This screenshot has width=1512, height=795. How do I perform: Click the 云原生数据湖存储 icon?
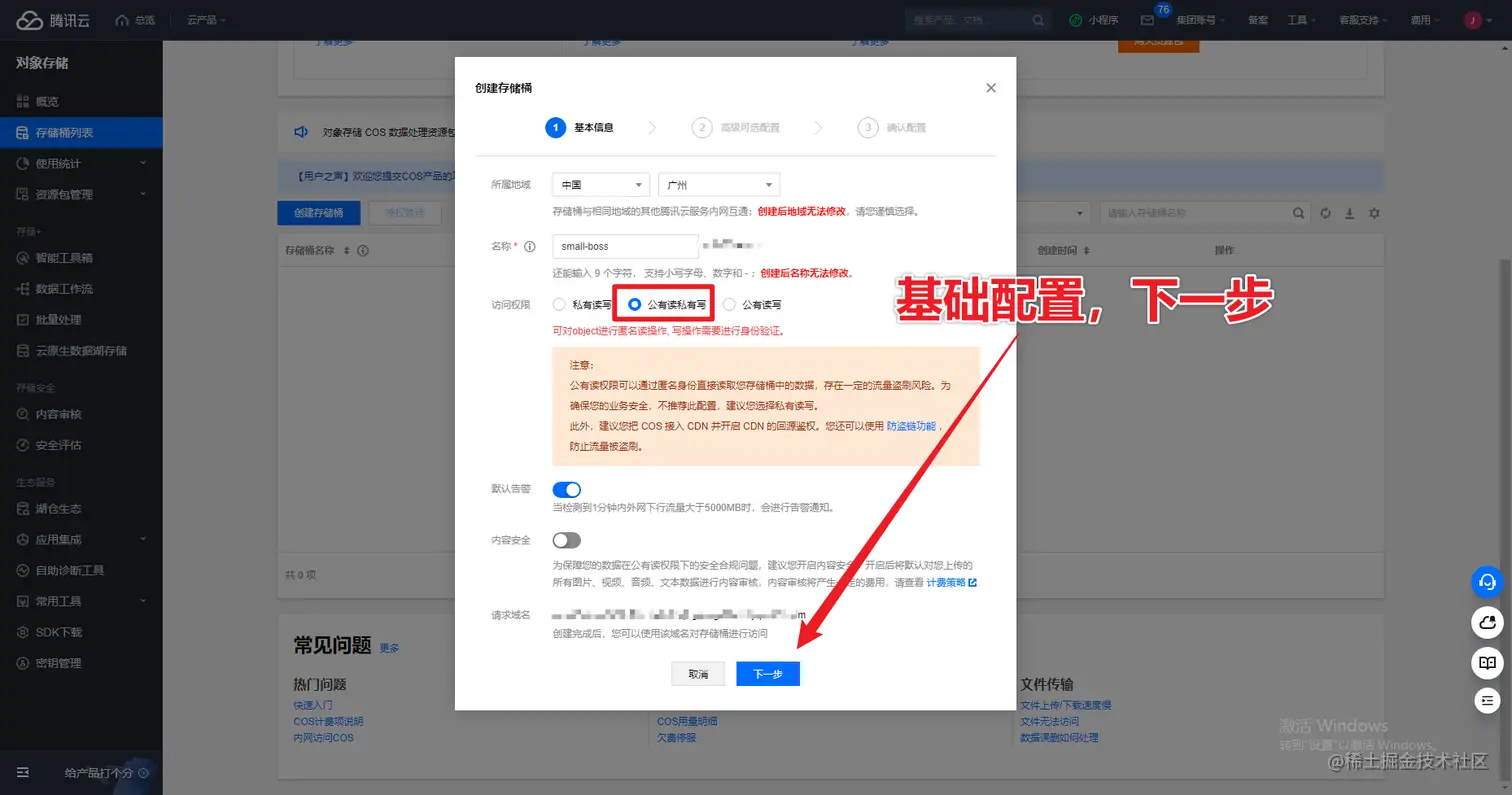(x=23, y=351)
